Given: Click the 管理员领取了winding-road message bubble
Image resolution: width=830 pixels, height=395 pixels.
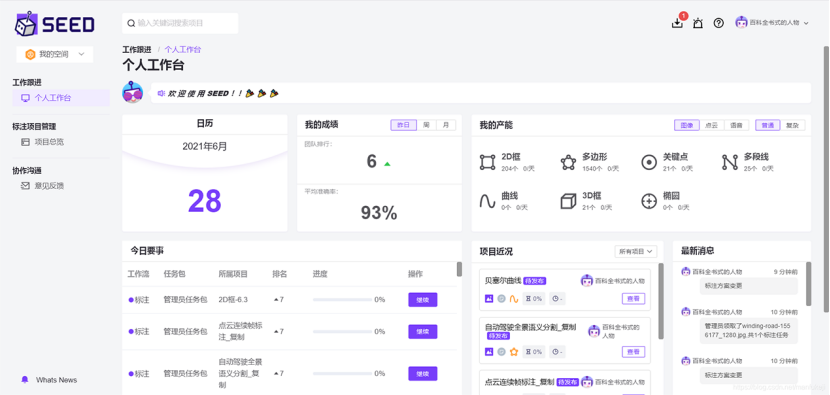Looking at the screenshot, I should click(x=748, y=330).
